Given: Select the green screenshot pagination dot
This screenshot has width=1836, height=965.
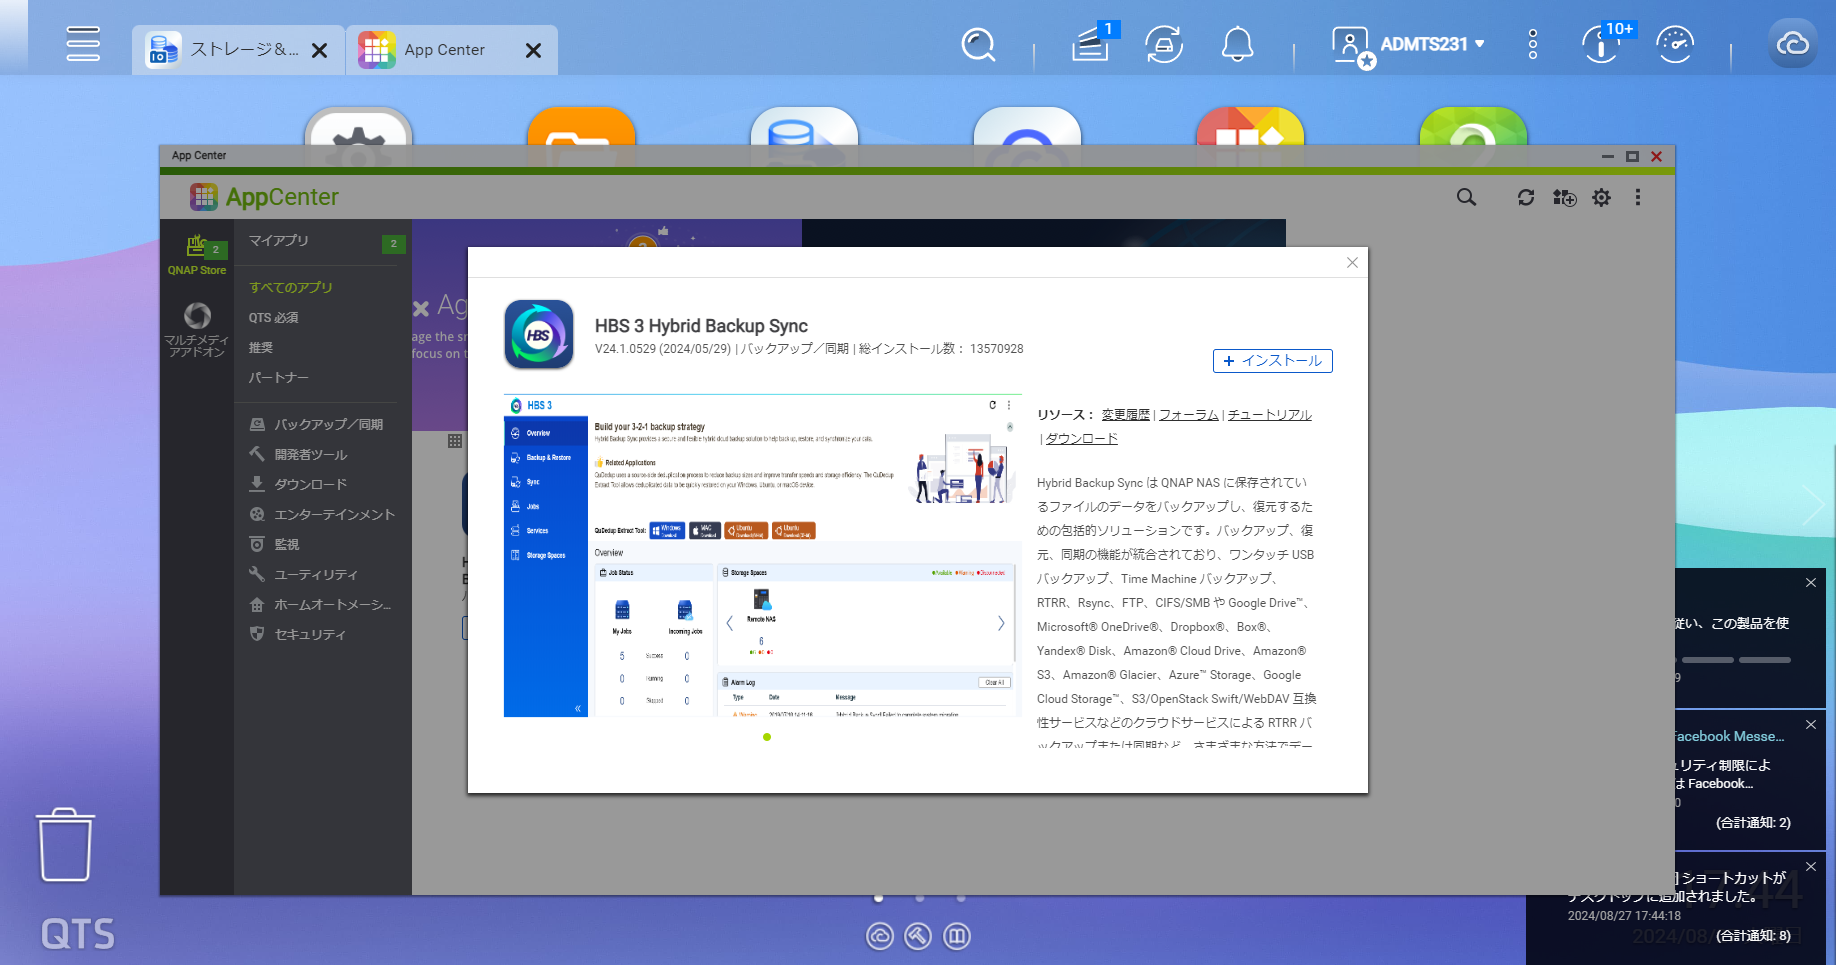Looking at the screenshot, I should 767,737.
